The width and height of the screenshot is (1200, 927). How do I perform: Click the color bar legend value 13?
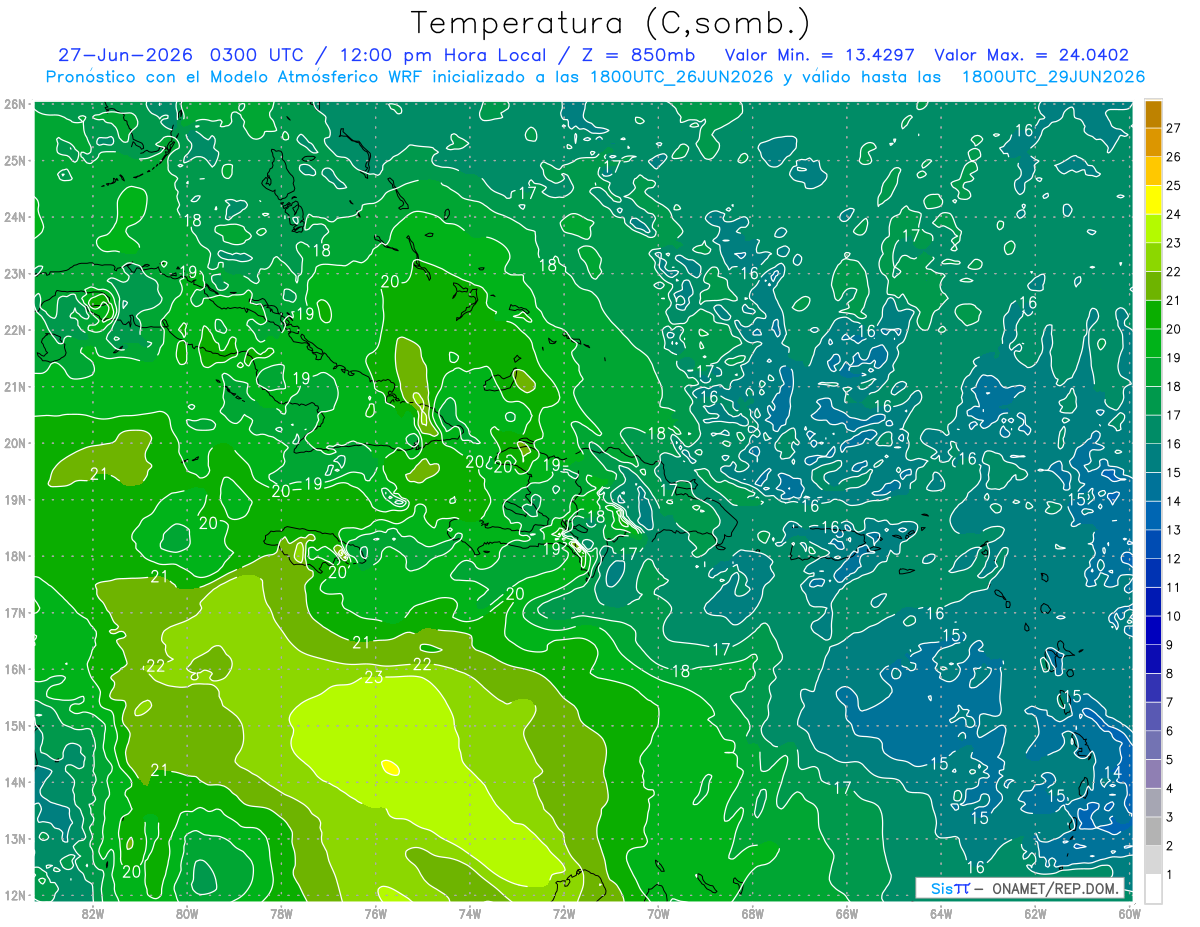click(1174, 530)
